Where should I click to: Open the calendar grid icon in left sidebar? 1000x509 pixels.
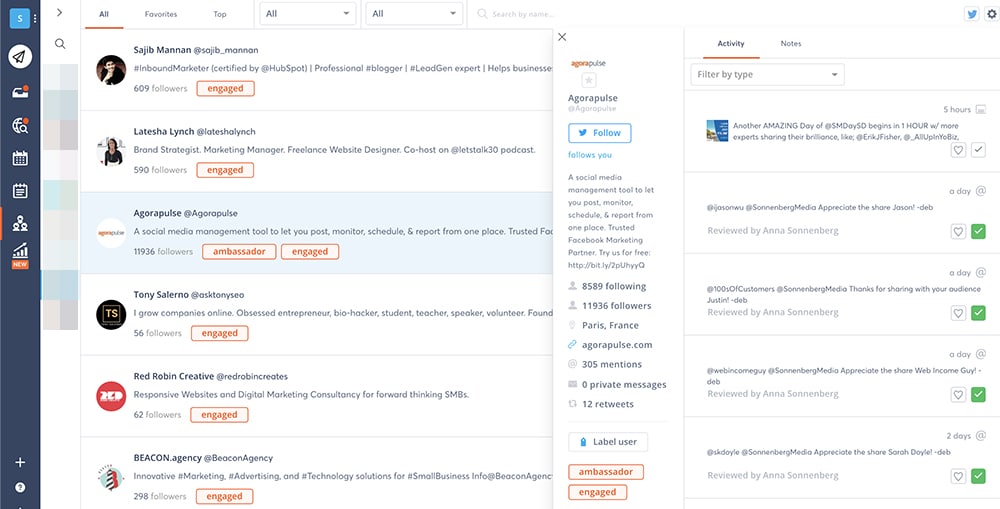click(20, 158)
